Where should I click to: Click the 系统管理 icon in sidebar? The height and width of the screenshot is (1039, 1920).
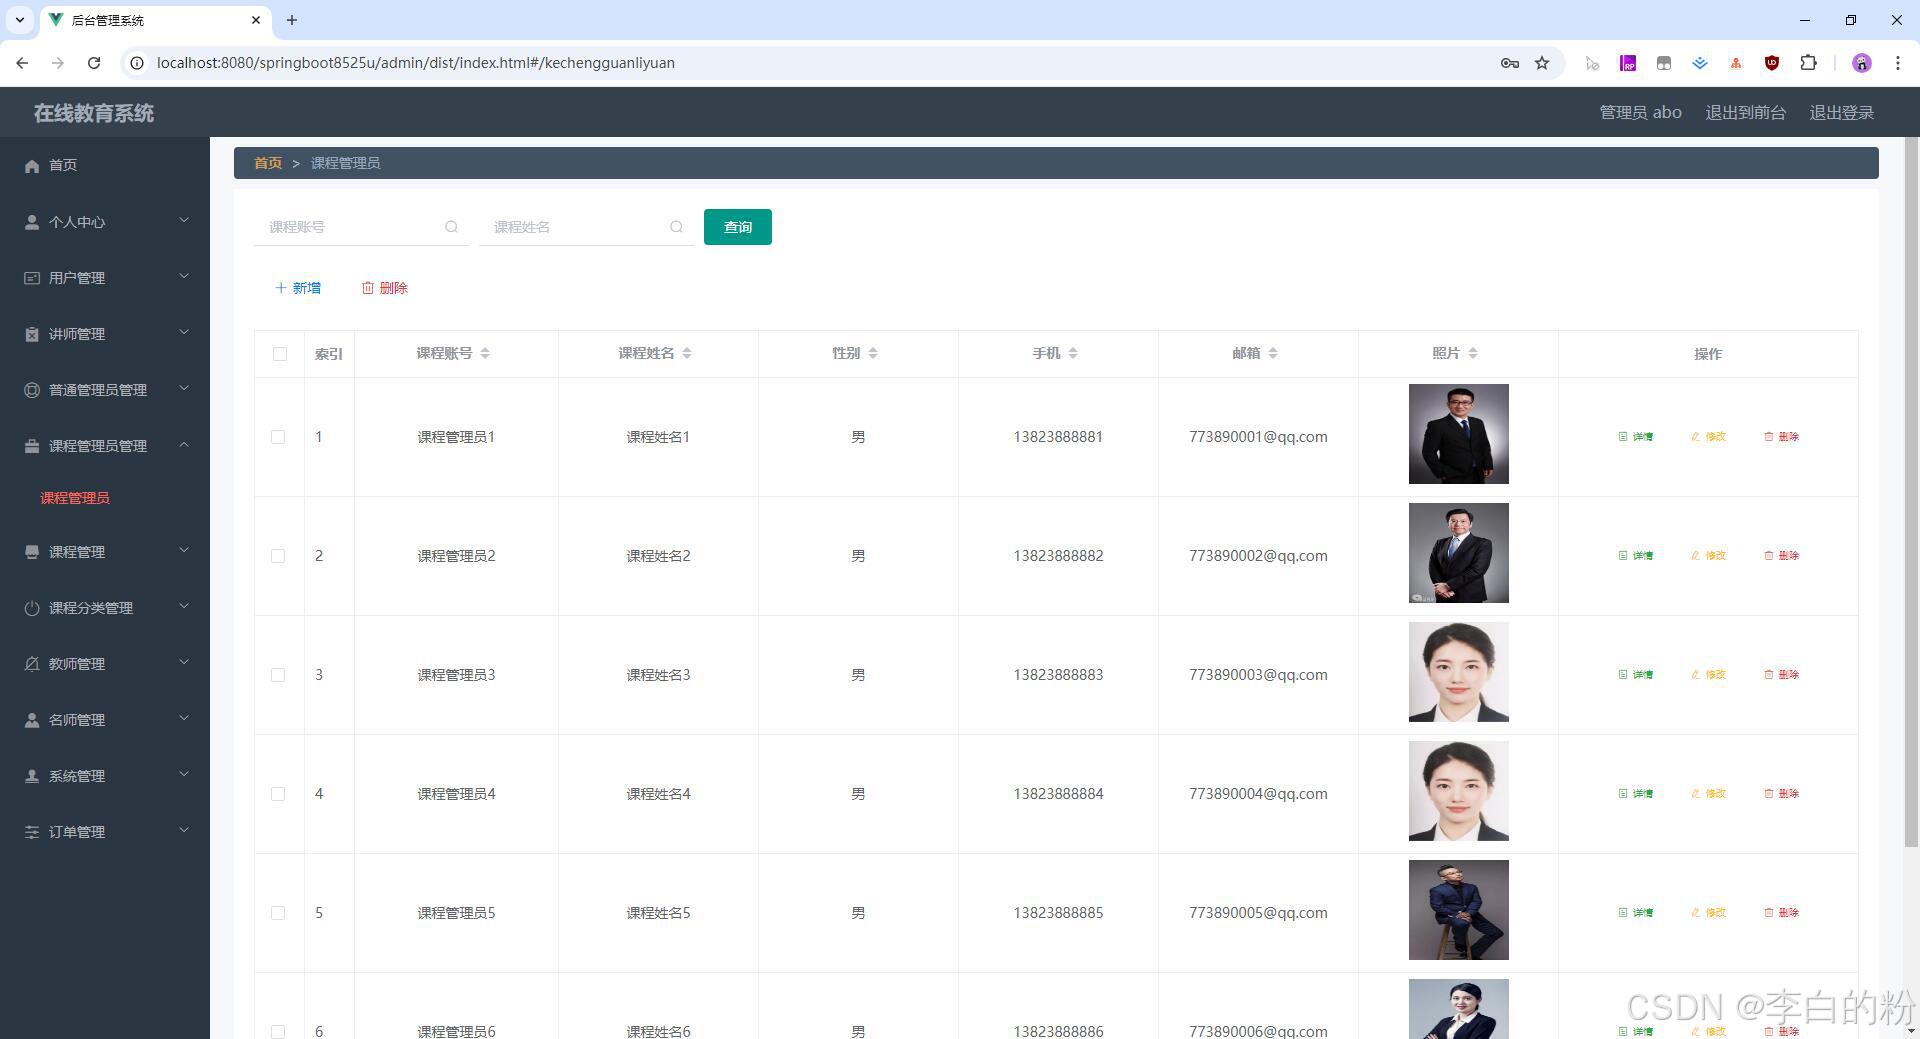[x=32, y=776]
